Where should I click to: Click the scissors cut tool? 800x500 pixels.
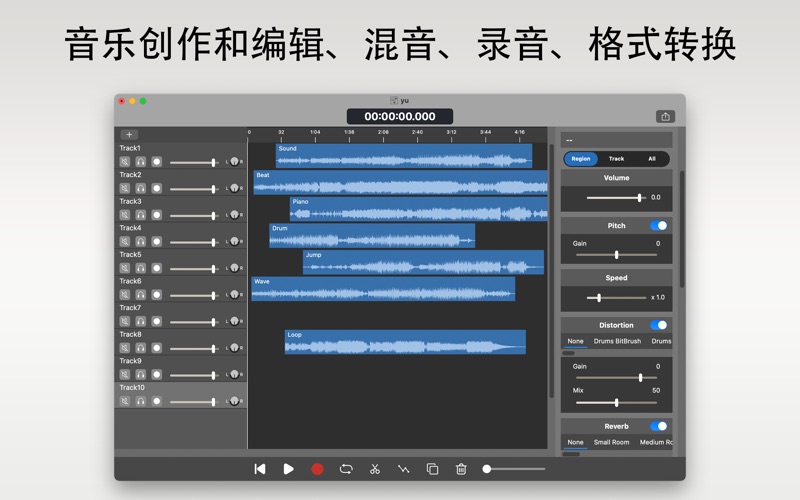click(x=375, y=468)
